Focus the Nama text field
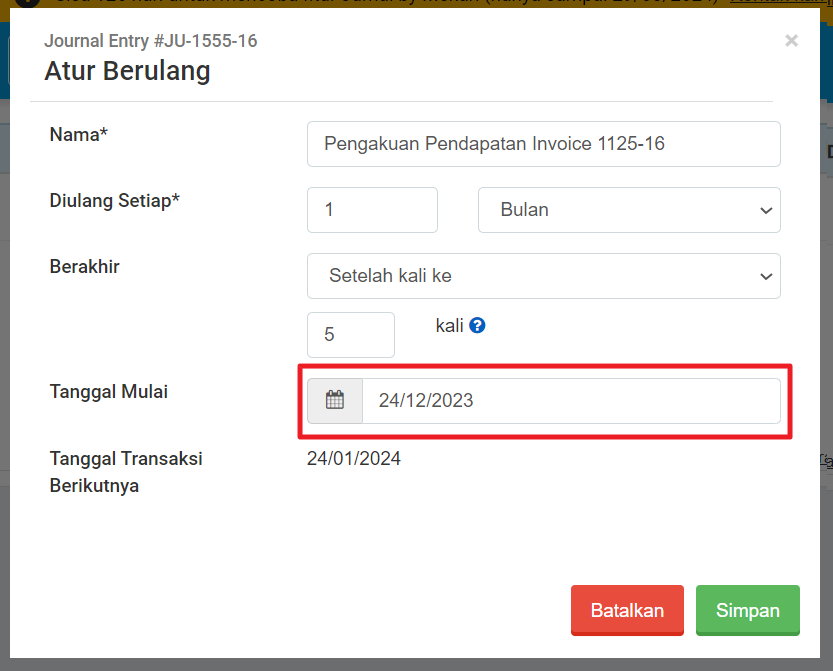The height and width of the screenshot is (671, 833). point(543,144)
